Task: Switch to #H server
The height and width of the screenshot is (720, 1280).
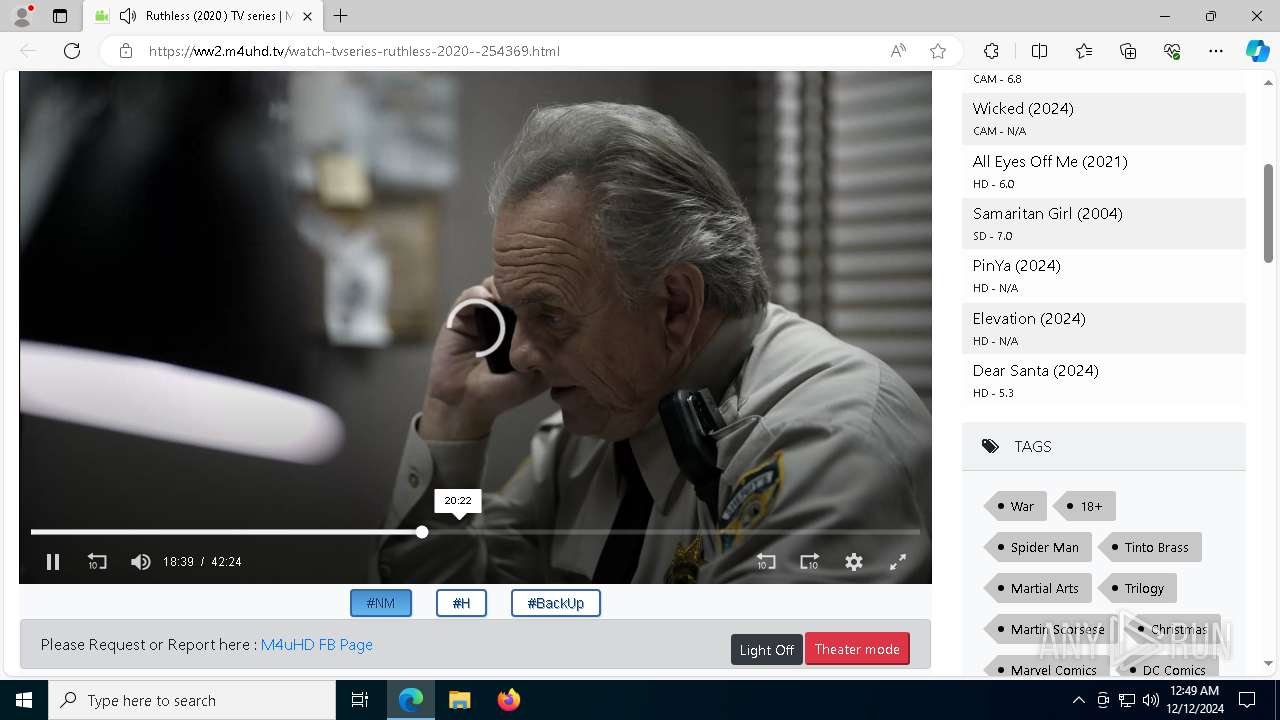Action: [x=461, y=603]
